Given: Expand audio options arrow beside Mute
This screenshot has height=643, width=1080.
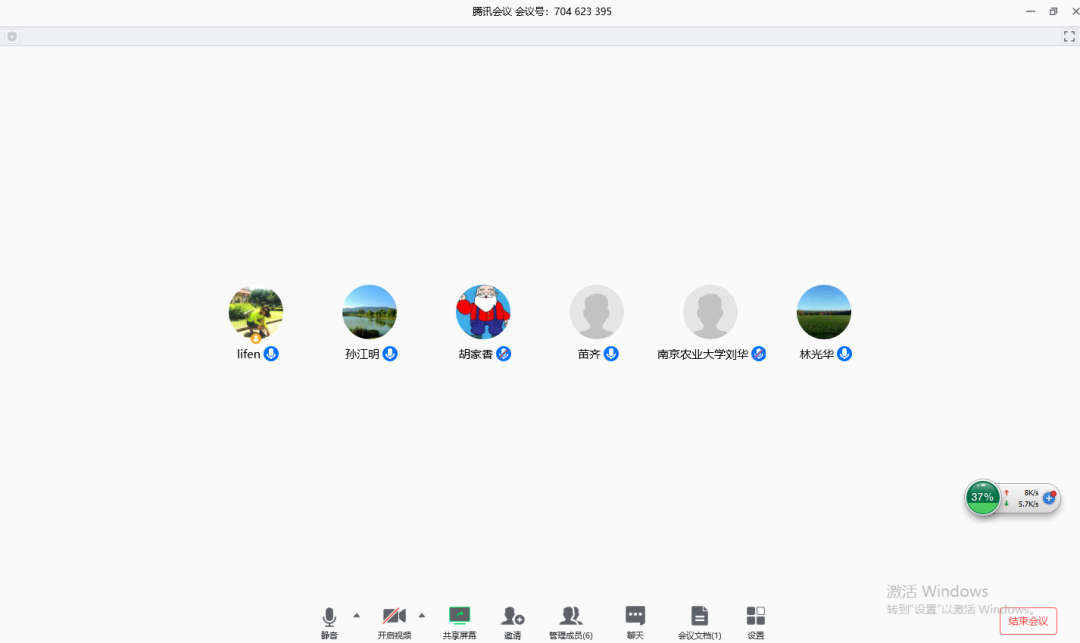Looking at the screenshot, I should tap(357, 615).
